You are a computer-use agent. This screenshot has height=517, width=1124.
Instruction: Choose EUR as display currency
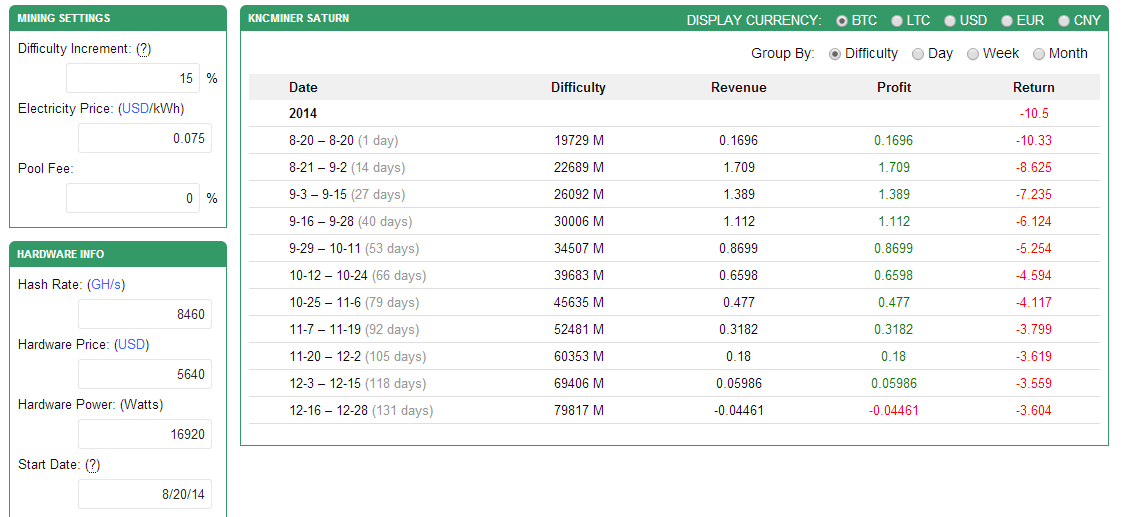pos(1007,21)
